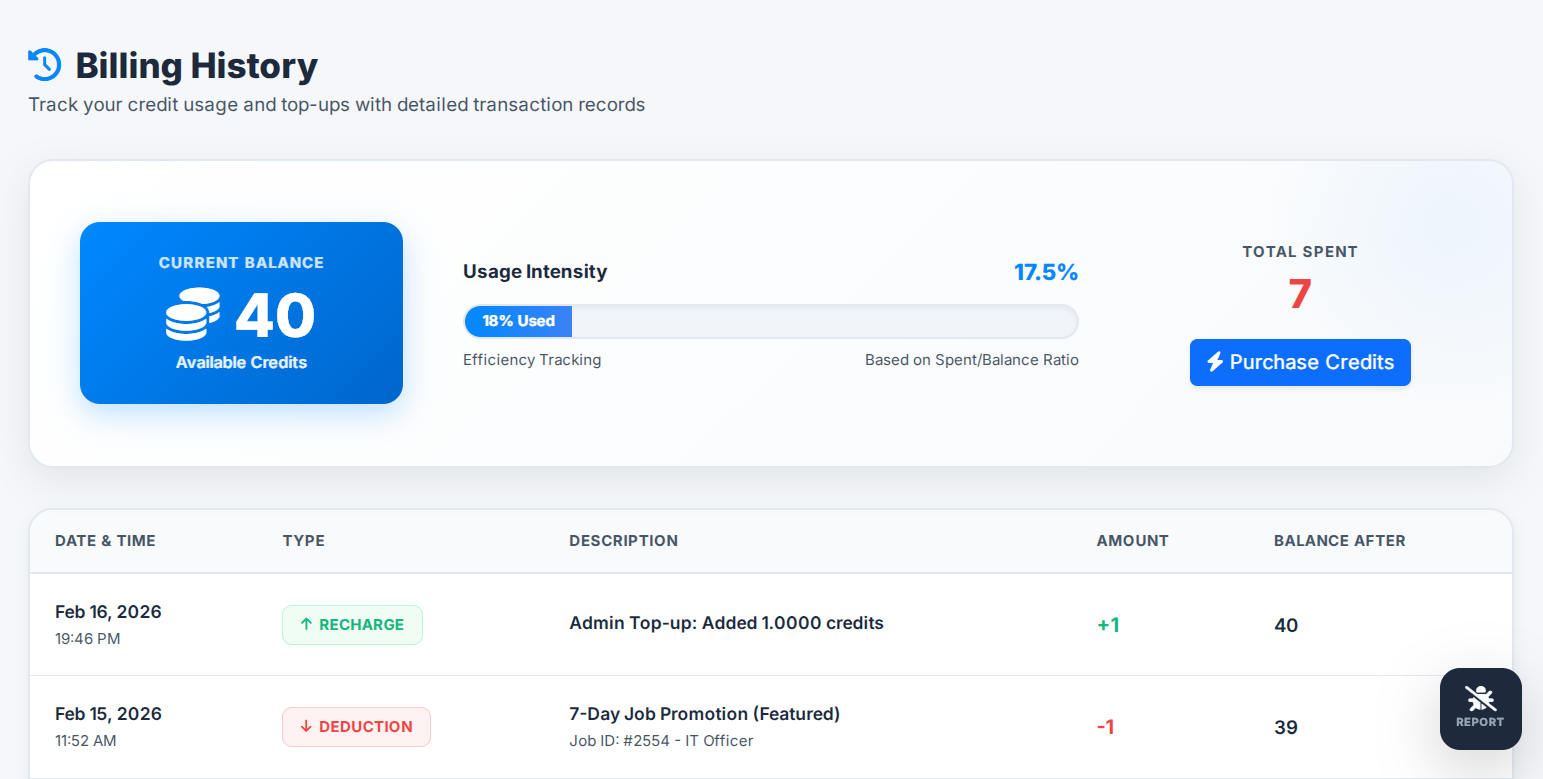Click the lightning bolt inside Purchase Credits button
The image size is (1543, 779).
[1215, 362]
